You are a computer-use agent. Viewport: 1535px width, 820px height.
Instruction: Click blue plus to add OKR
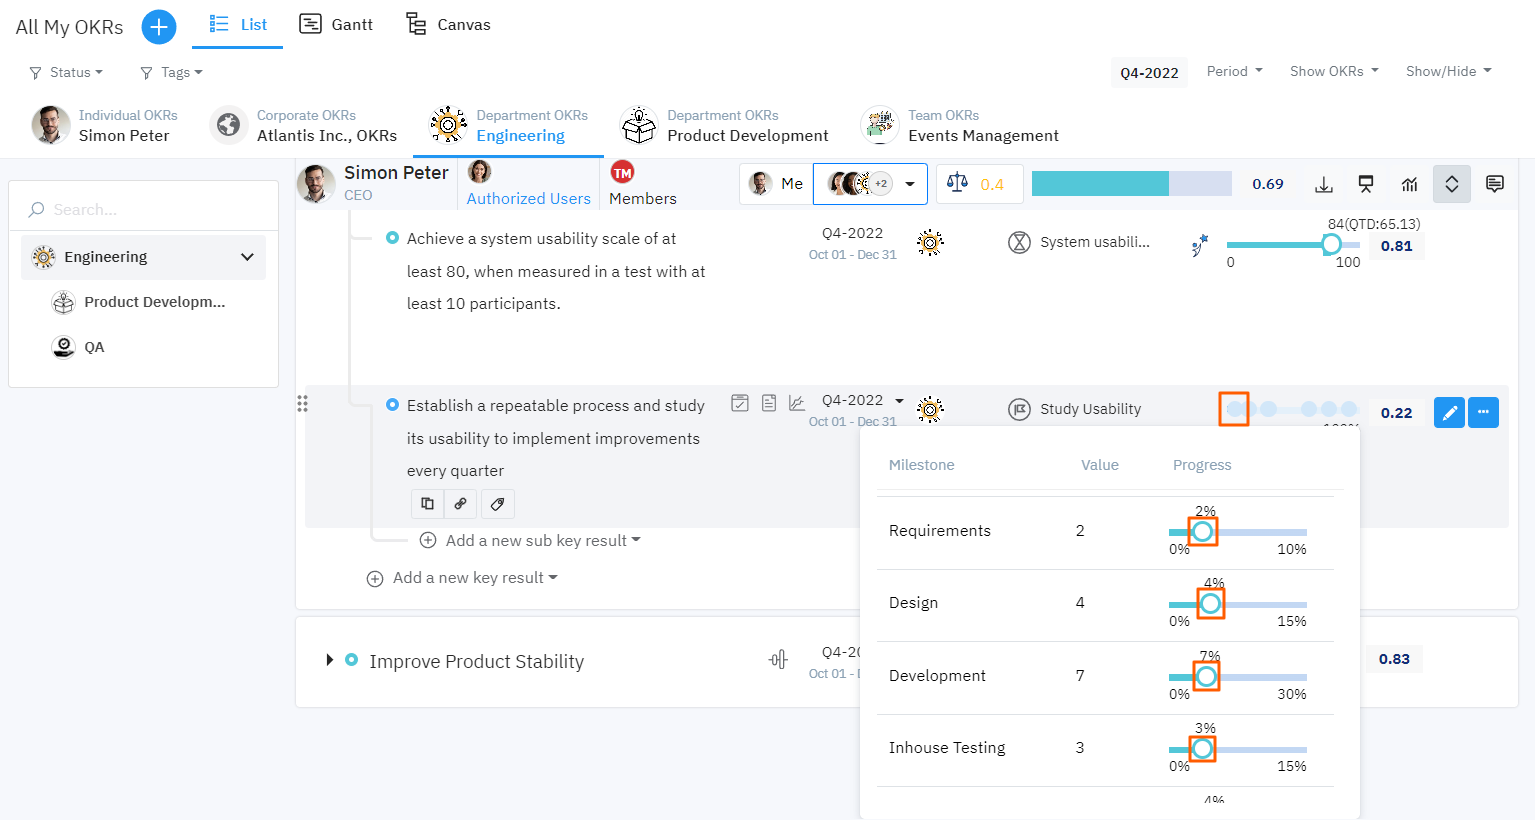[x=158, y=27]
